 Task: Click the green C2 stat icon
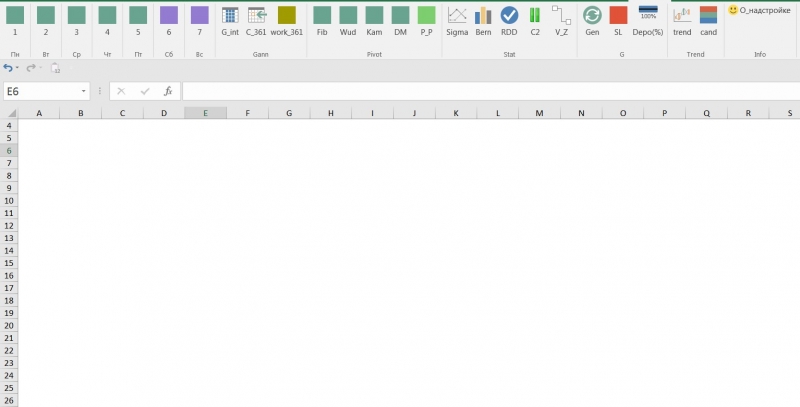(x=535, y=15)
